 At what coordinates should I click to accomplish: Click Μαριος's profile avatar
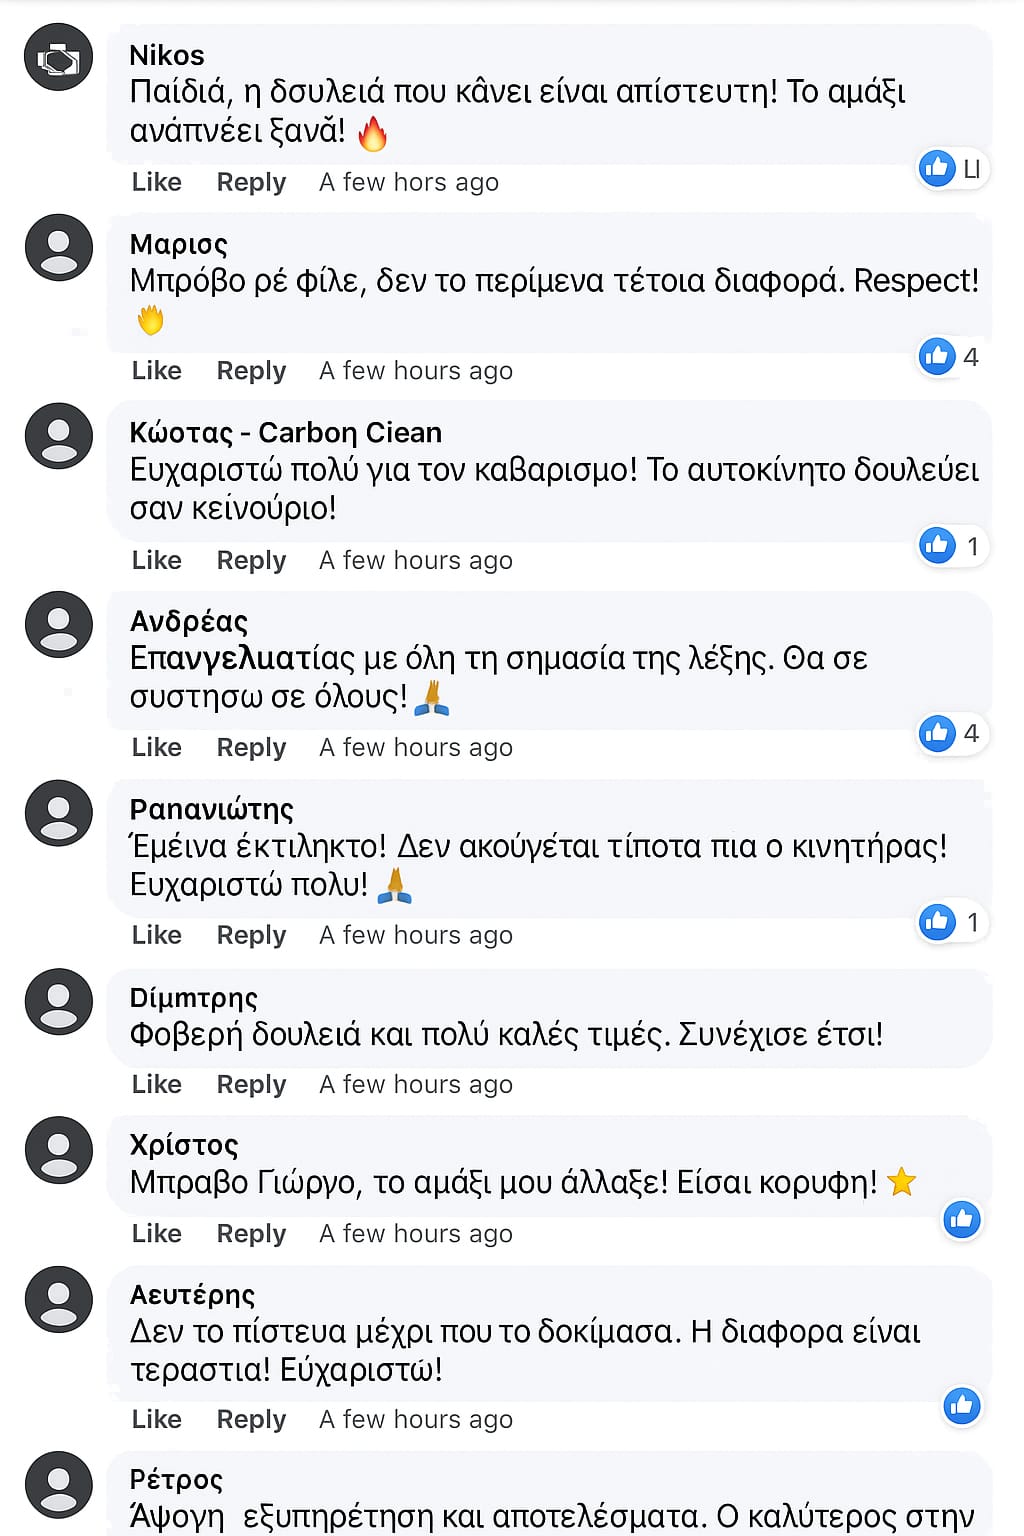[x=59, y=247]
